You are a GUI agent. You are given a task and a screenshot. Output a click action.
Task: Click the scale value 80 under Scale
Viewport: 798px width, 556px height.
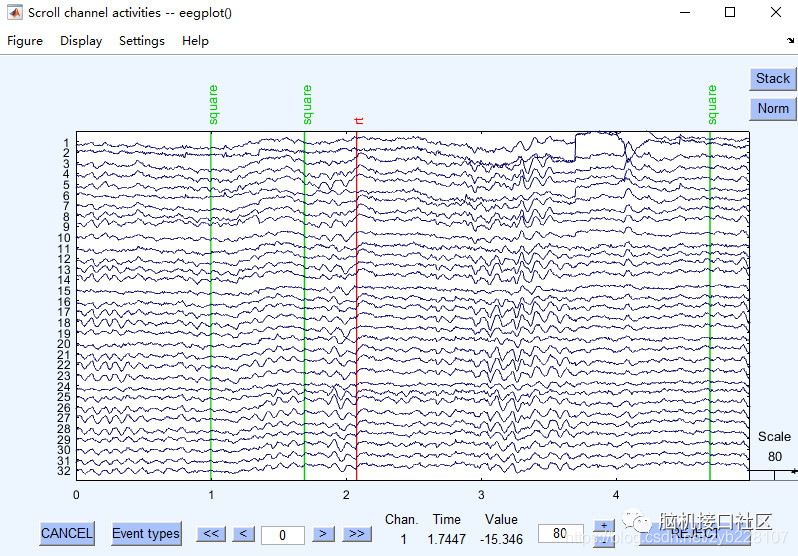[775, 457]
